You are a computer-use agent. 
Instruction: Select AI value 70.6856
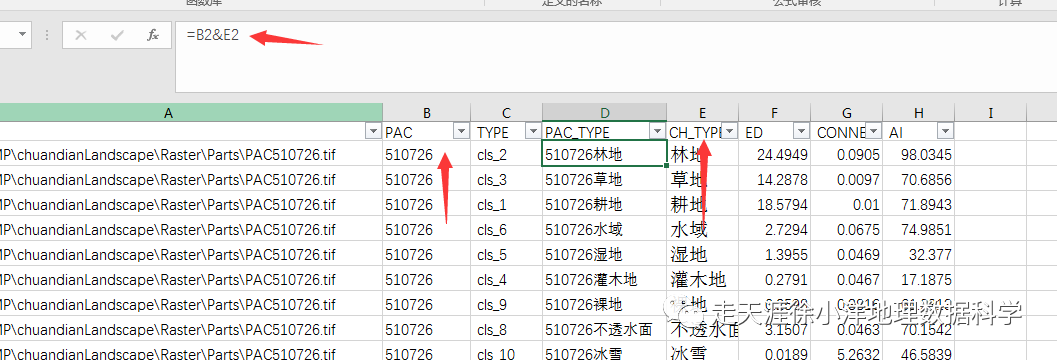[919, 179]
